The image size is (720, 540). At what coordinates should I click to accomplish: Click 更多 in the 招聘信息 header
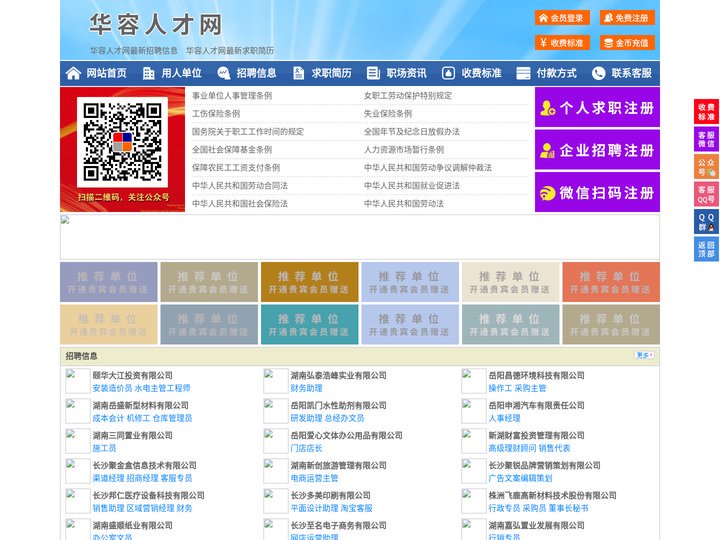(x=644, y=355)
